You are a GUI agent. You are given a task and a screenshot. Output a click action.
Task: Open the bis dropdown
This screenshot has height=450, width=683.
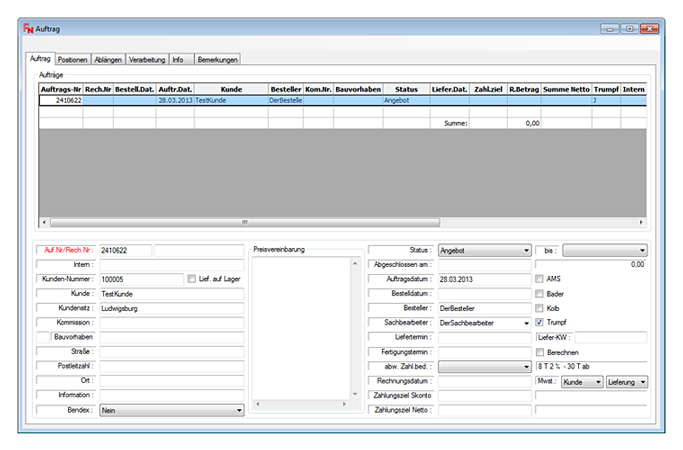tap(605, 250)
